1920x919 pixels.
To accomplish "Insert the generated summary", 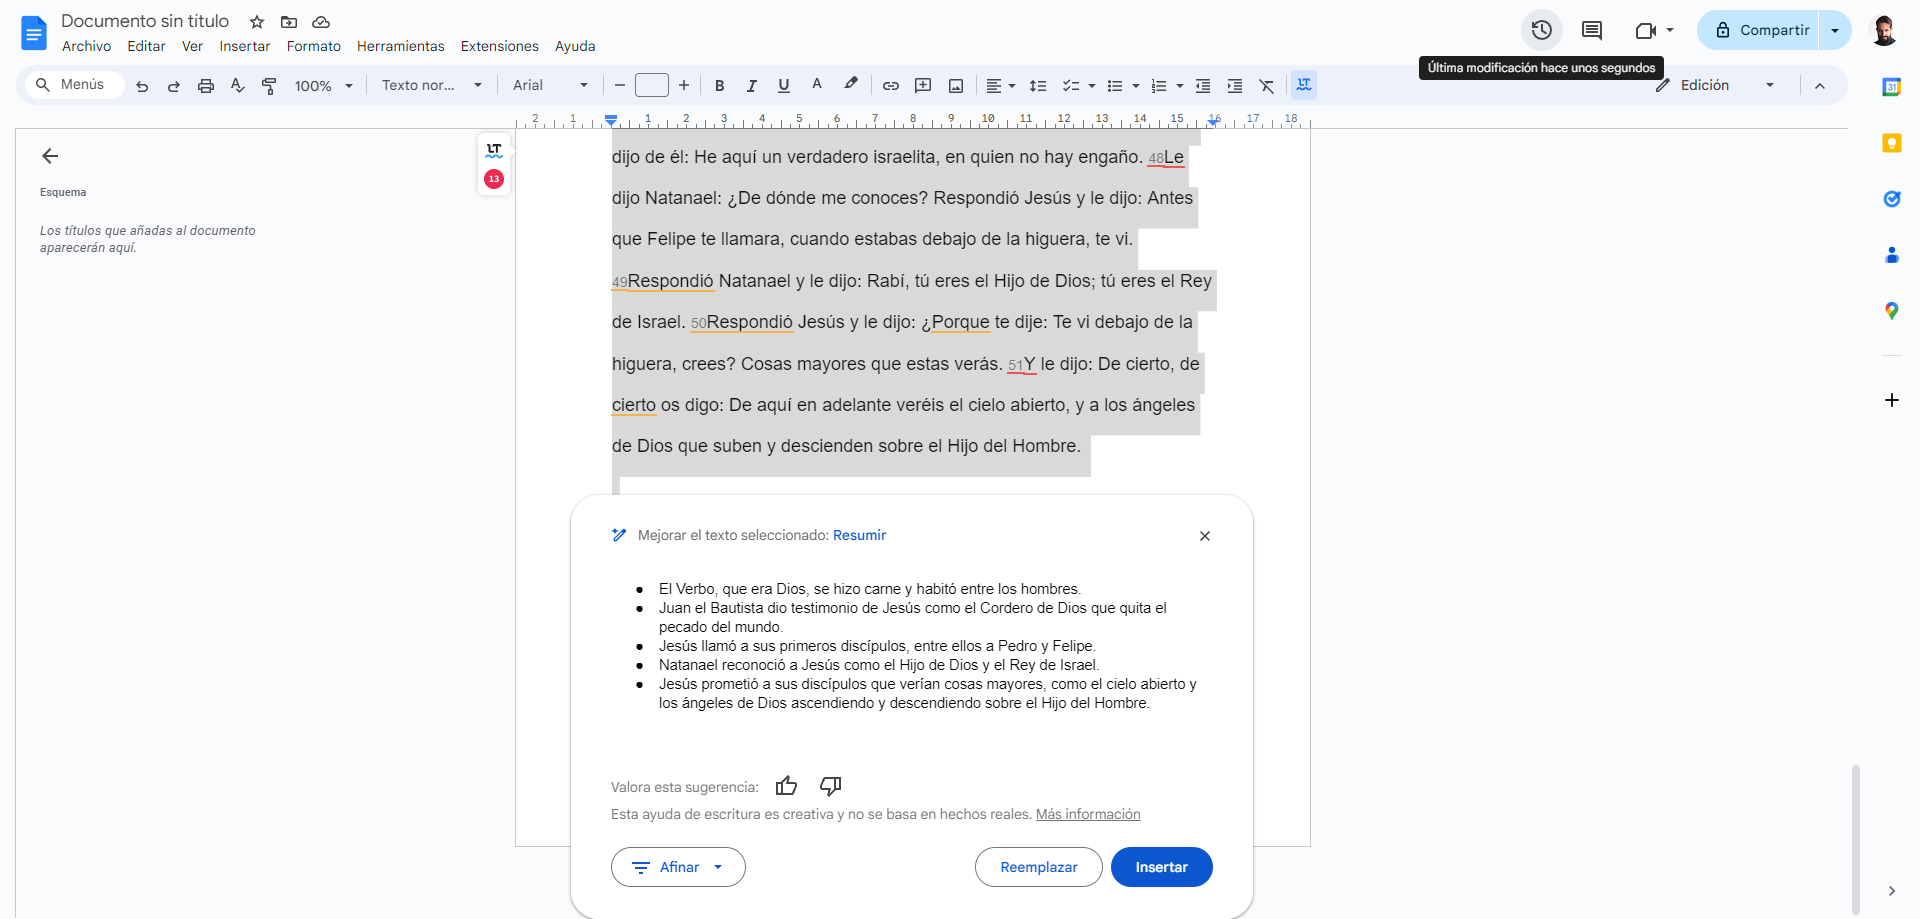I will 1161,867.
